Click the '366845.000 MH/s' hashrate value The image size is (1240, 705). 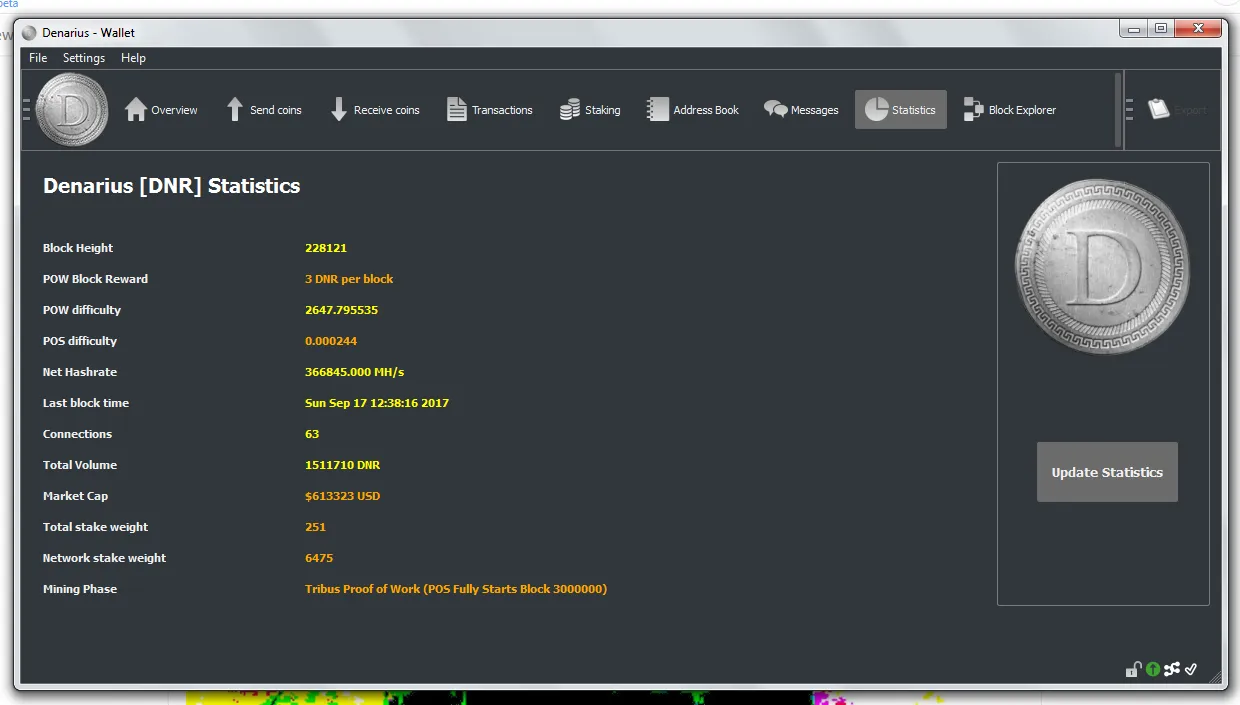pyautogui.click(x=354, y=372)
